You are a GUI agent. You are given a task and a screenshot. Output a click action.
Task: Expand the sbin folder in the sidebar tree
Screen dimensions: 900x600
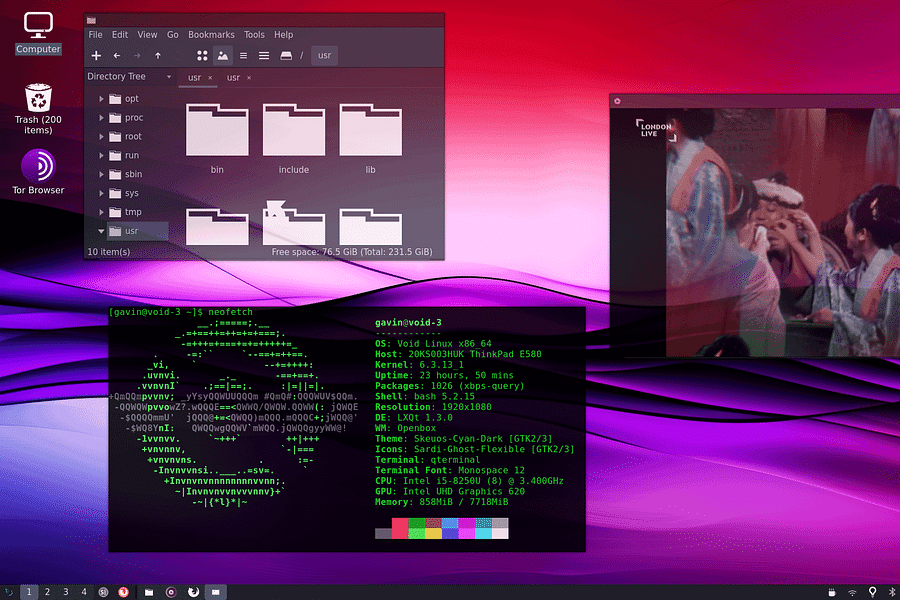100,175
